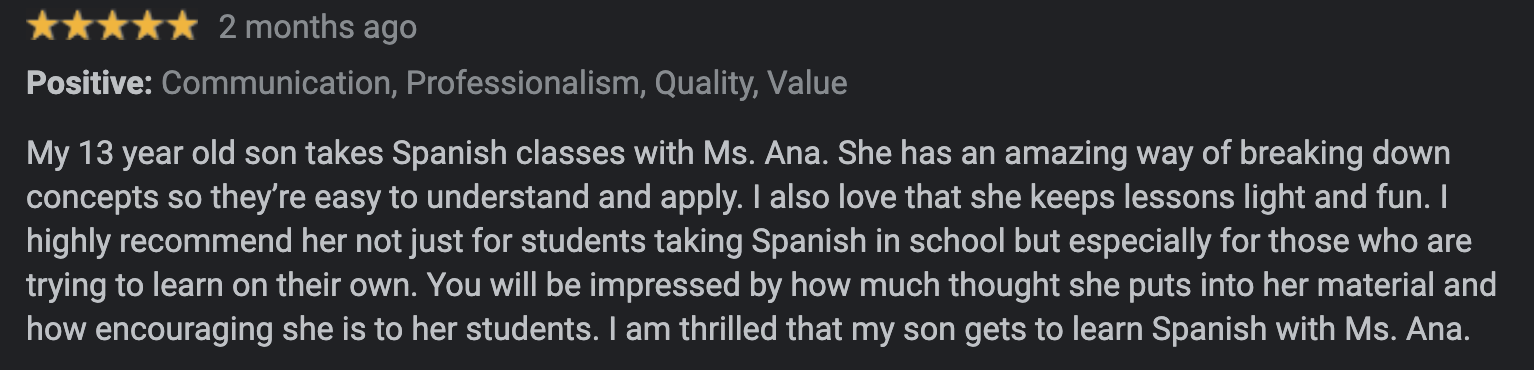1534x370 pixels.
Task: Click the "2 months ago" timestamp
Action: (318, 28)
